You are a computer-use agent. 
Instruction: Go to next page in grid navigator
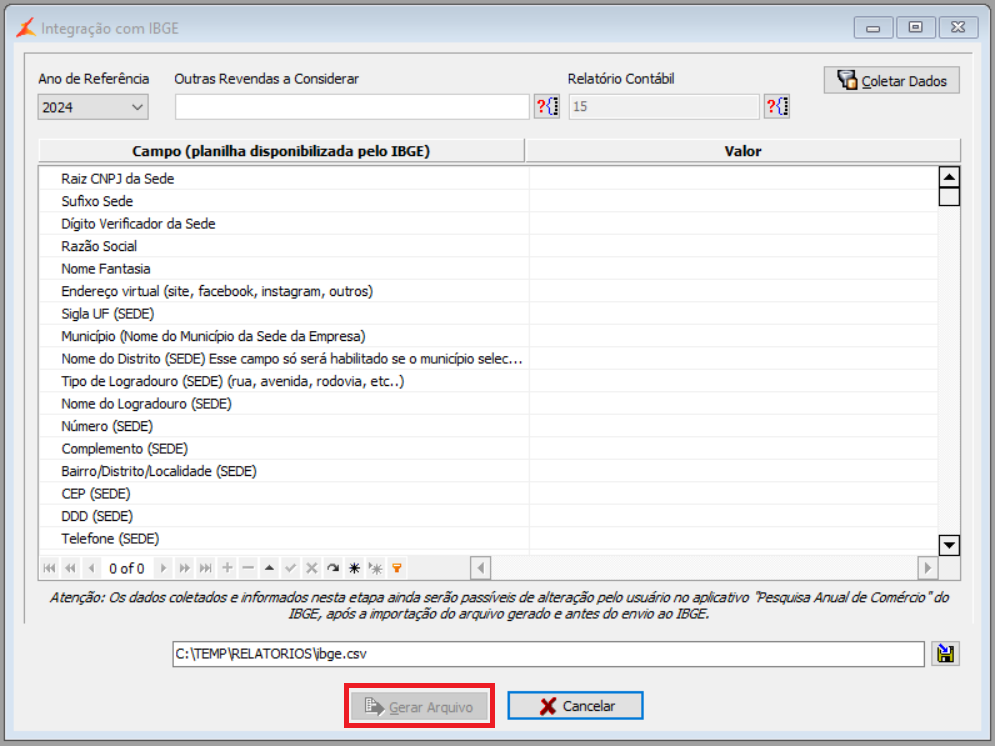click(x=184, y=568)
